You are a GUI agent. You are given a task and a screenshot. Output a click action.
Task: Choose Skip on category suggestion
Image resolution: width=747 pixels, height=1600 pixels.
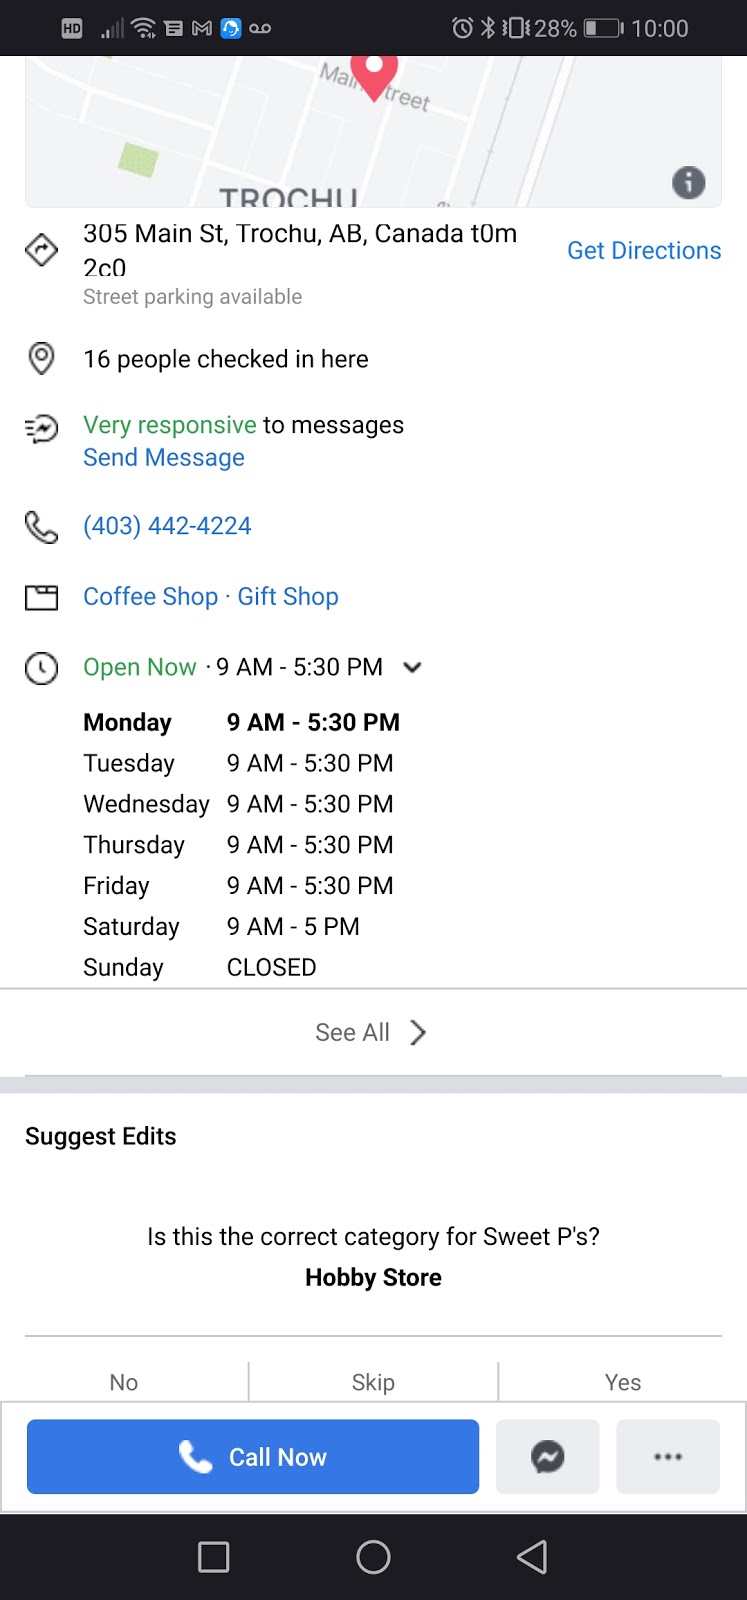pos(373,1382)
